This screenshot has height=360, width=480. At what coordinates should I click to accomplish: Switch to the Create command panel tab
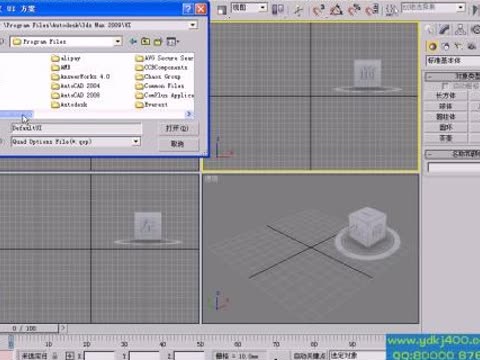click(x=430, y=30)
